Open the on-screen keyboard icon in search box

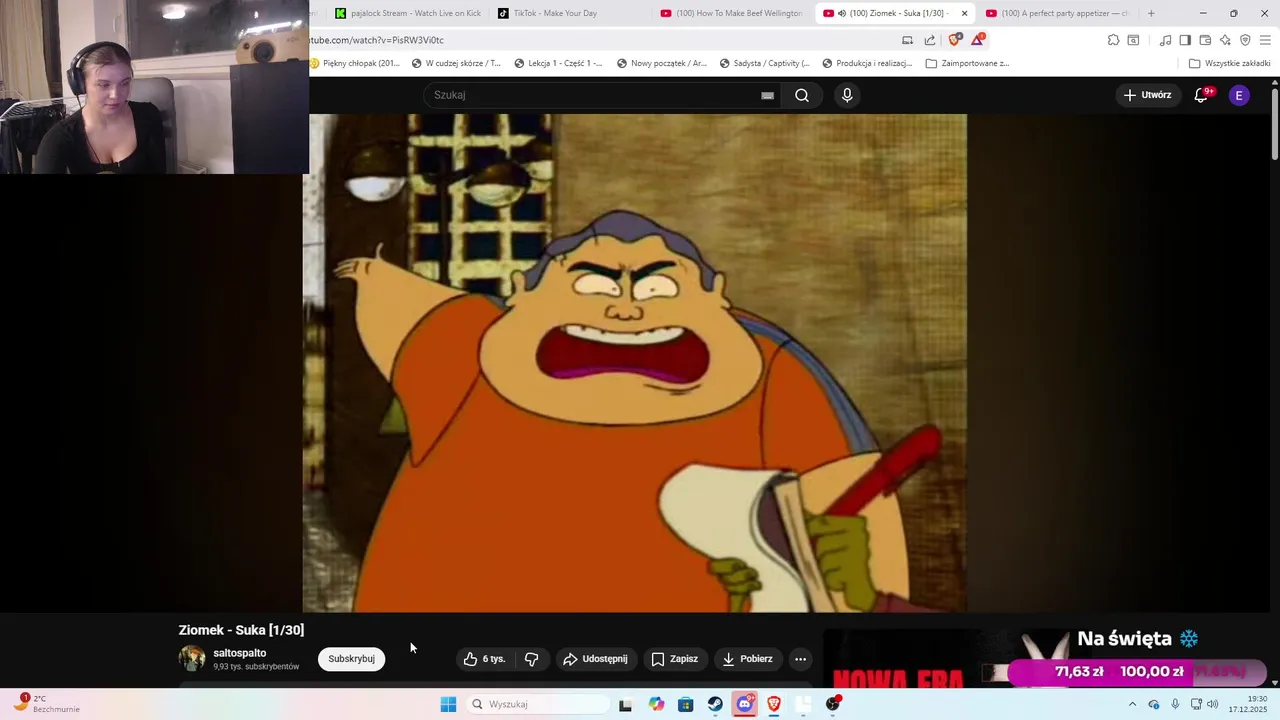tap(767, 95)
